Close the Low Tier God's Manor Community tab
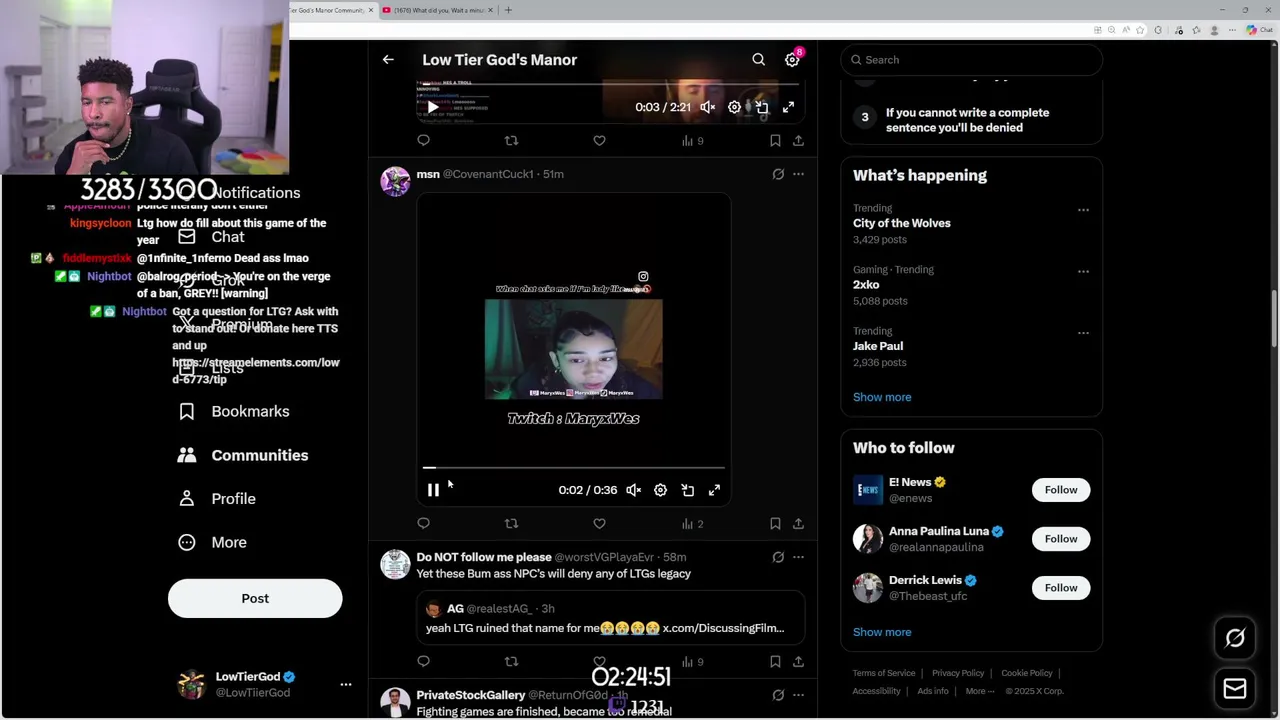Image resolution: width=1280 pixels, height=720 pixels. (x=371, y=10)
